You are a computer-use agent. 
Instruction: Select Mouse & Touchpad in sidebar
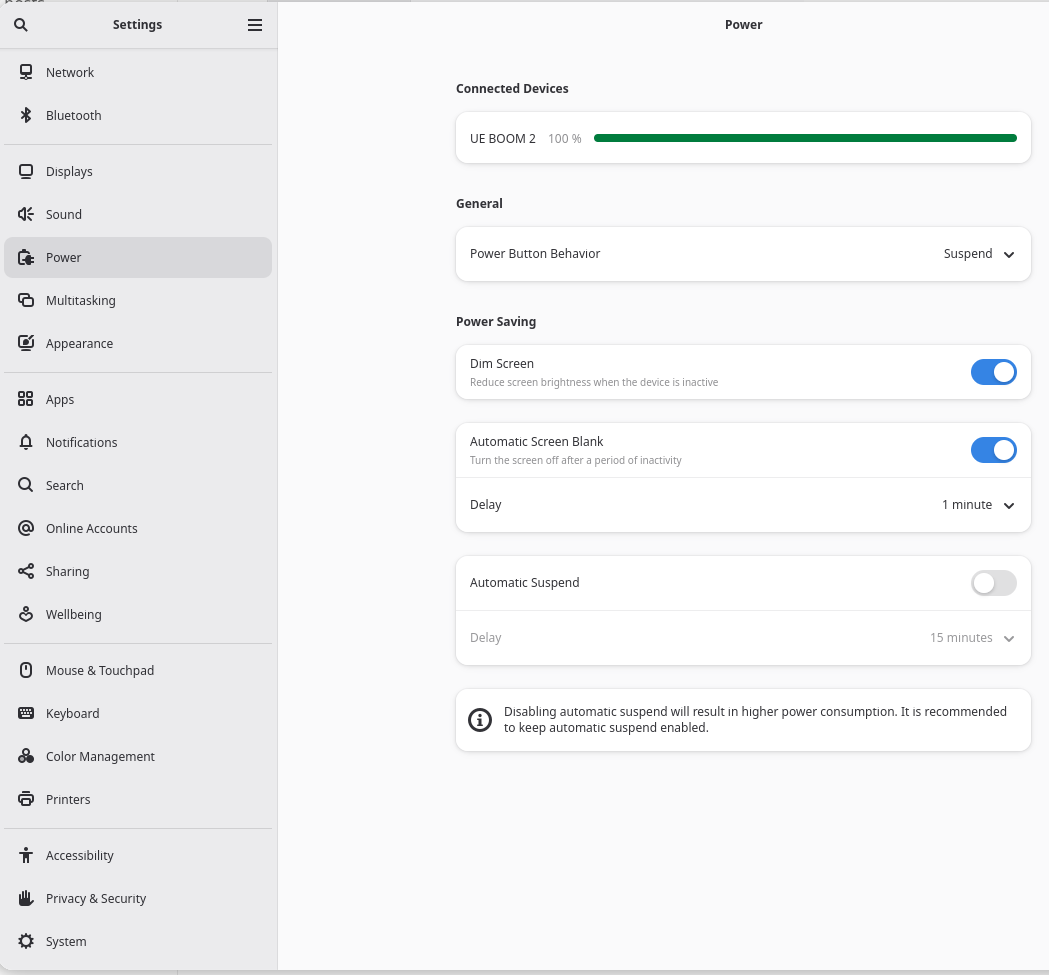coord(100,670)
